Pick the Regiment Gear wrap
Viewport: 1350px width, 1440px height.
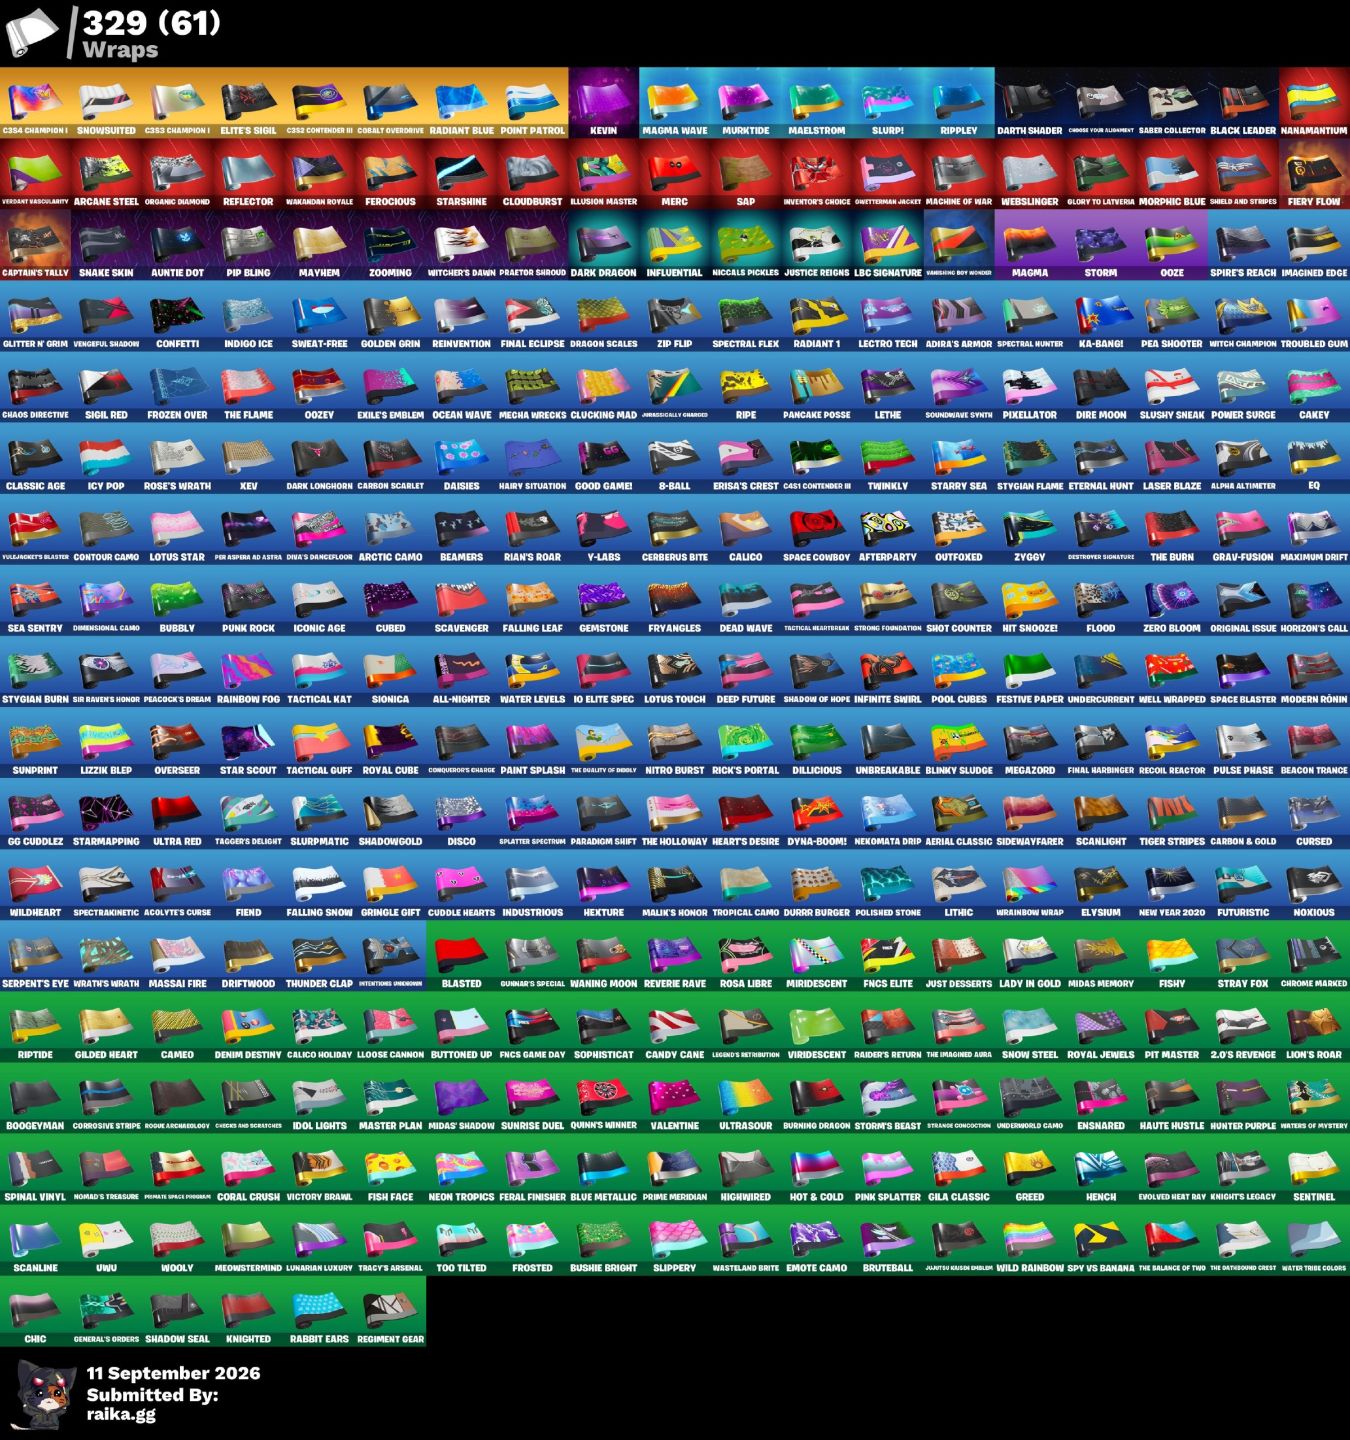pyautogui.click(x=390, y=1310)
